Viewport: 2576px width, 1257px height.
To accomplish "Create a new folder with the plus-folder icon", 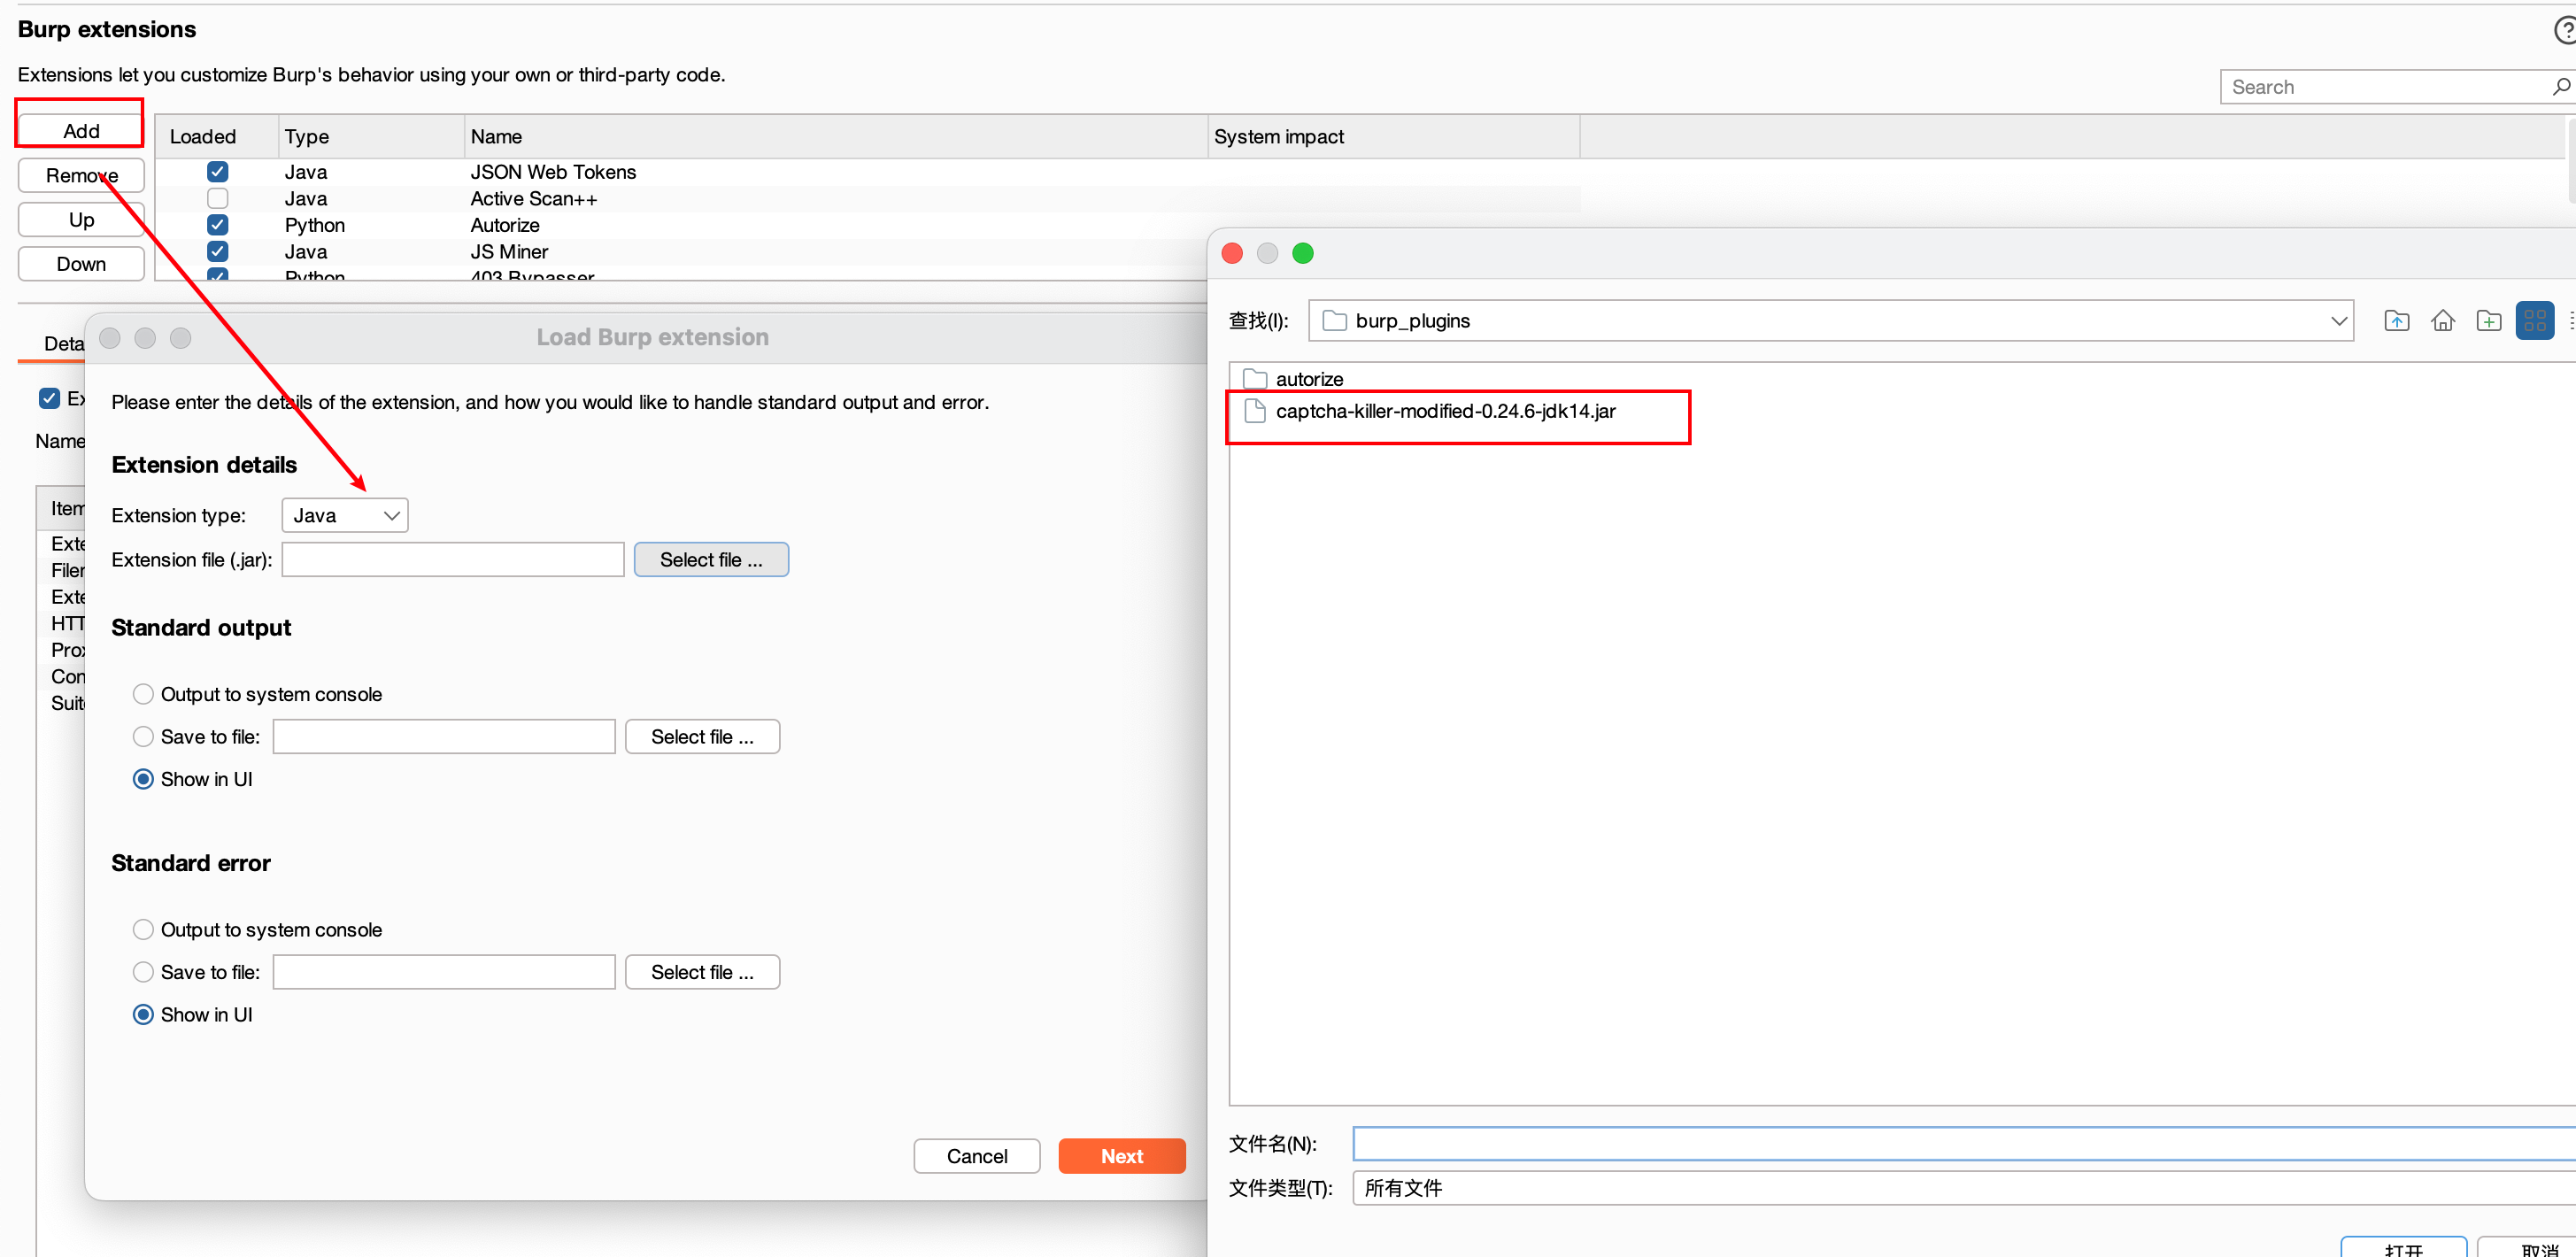I will click(x=2488, y=321).
